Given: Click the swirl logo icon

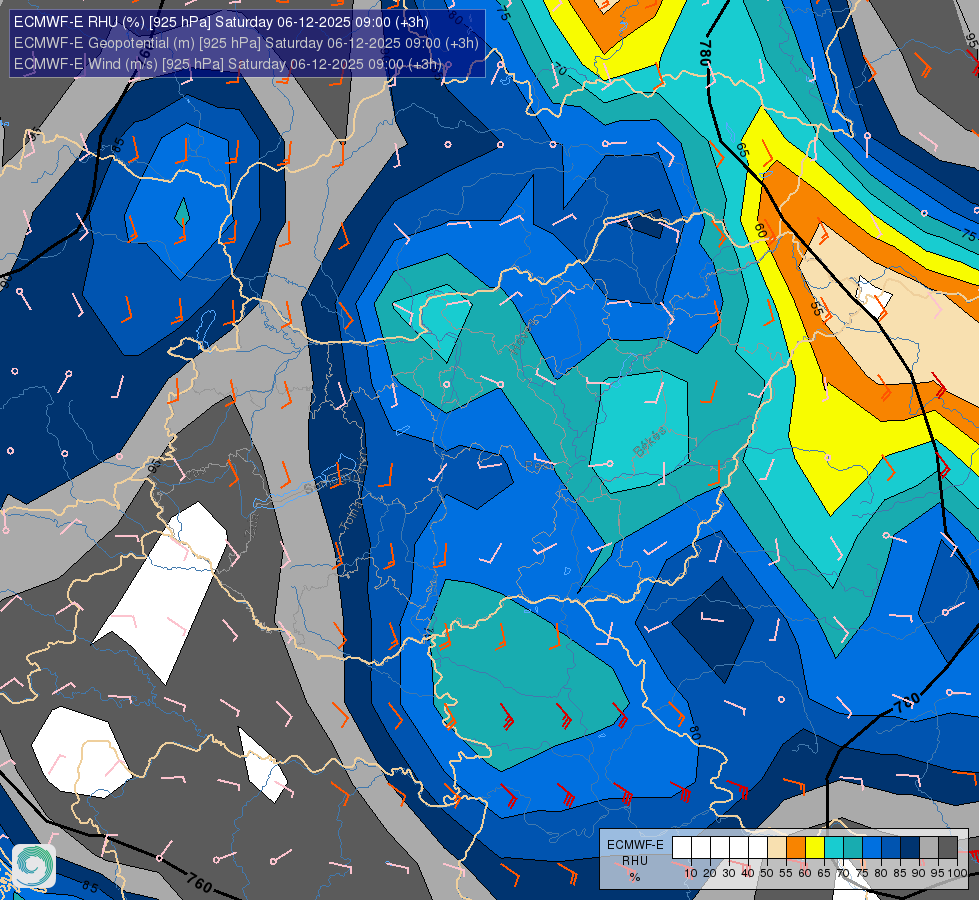Looking at the screenshot, I should coord(34,865).
